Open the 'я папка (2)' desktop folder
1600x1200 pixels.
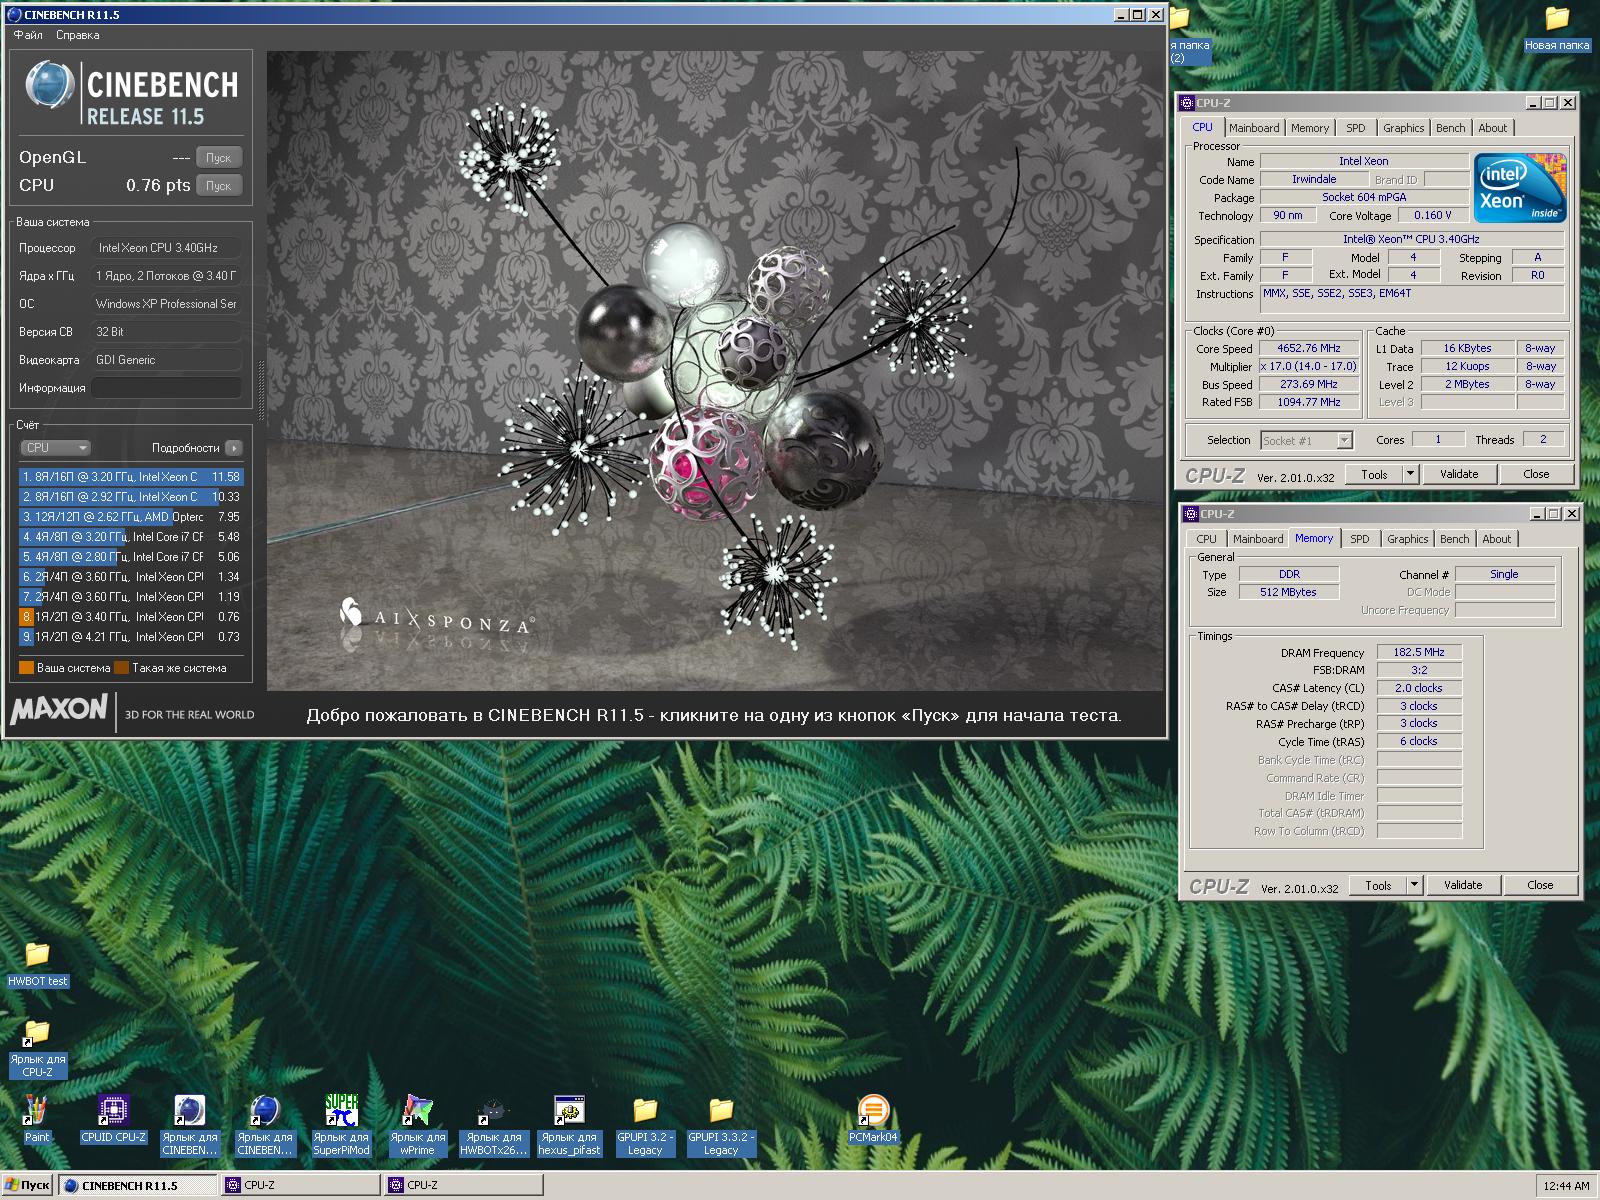pos(1181,18)
